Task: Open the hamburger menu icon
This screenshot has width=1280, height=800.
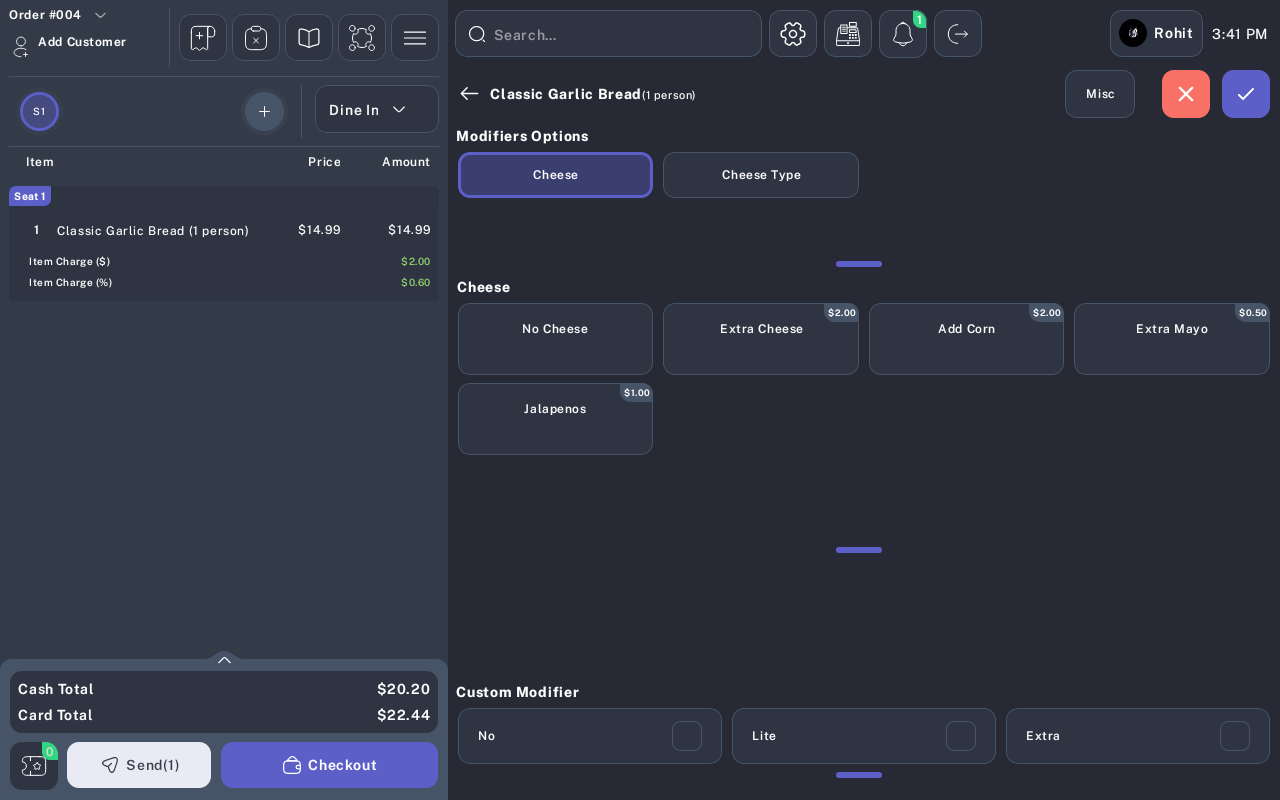Action: (415, 38)
